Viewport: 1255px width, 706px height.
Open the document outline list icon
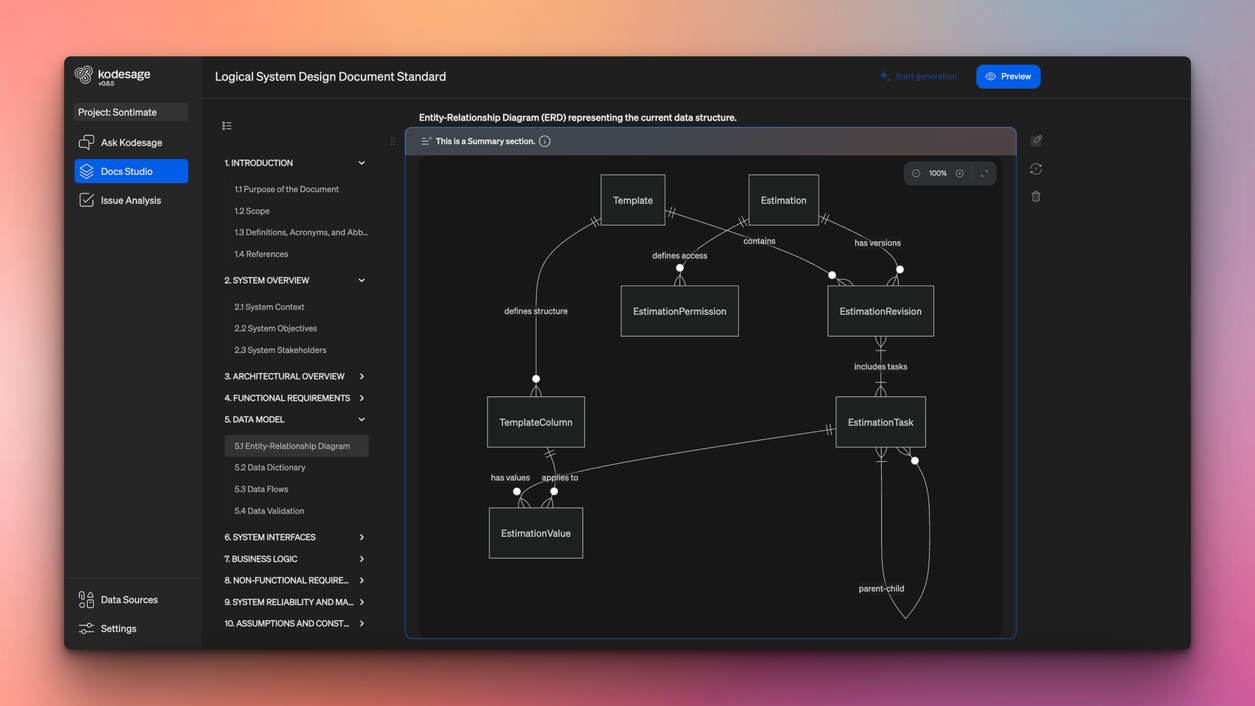click(227, 125)
